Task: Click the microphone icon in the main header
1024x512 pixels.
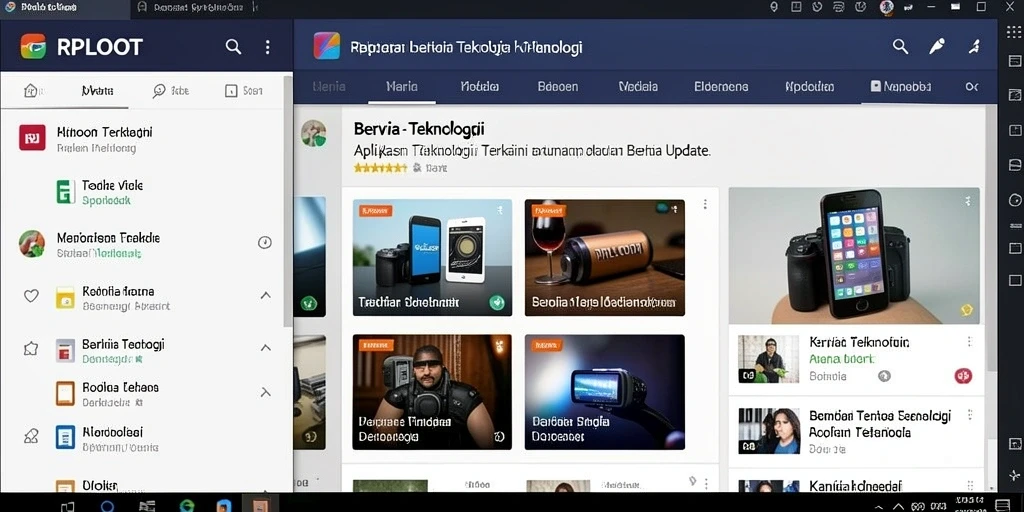Action: (936, 46)
